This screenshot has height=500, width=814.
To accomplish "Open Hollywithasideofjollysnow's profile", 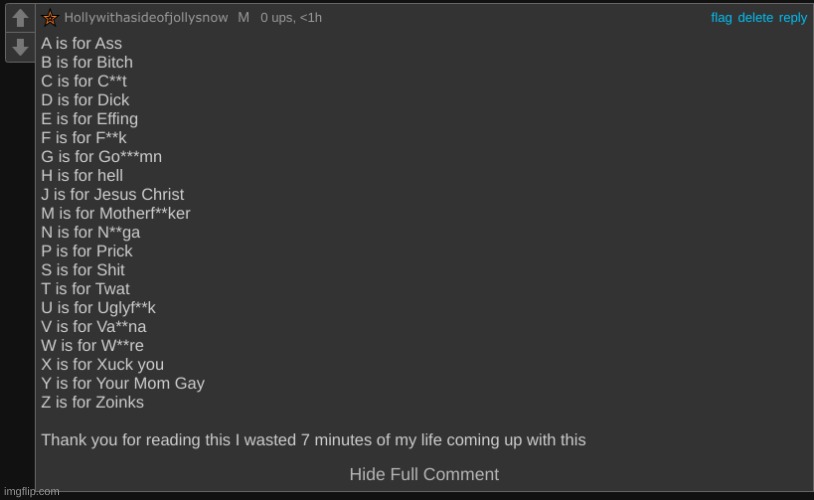I will pyautogui.click(x=146, y=18).
